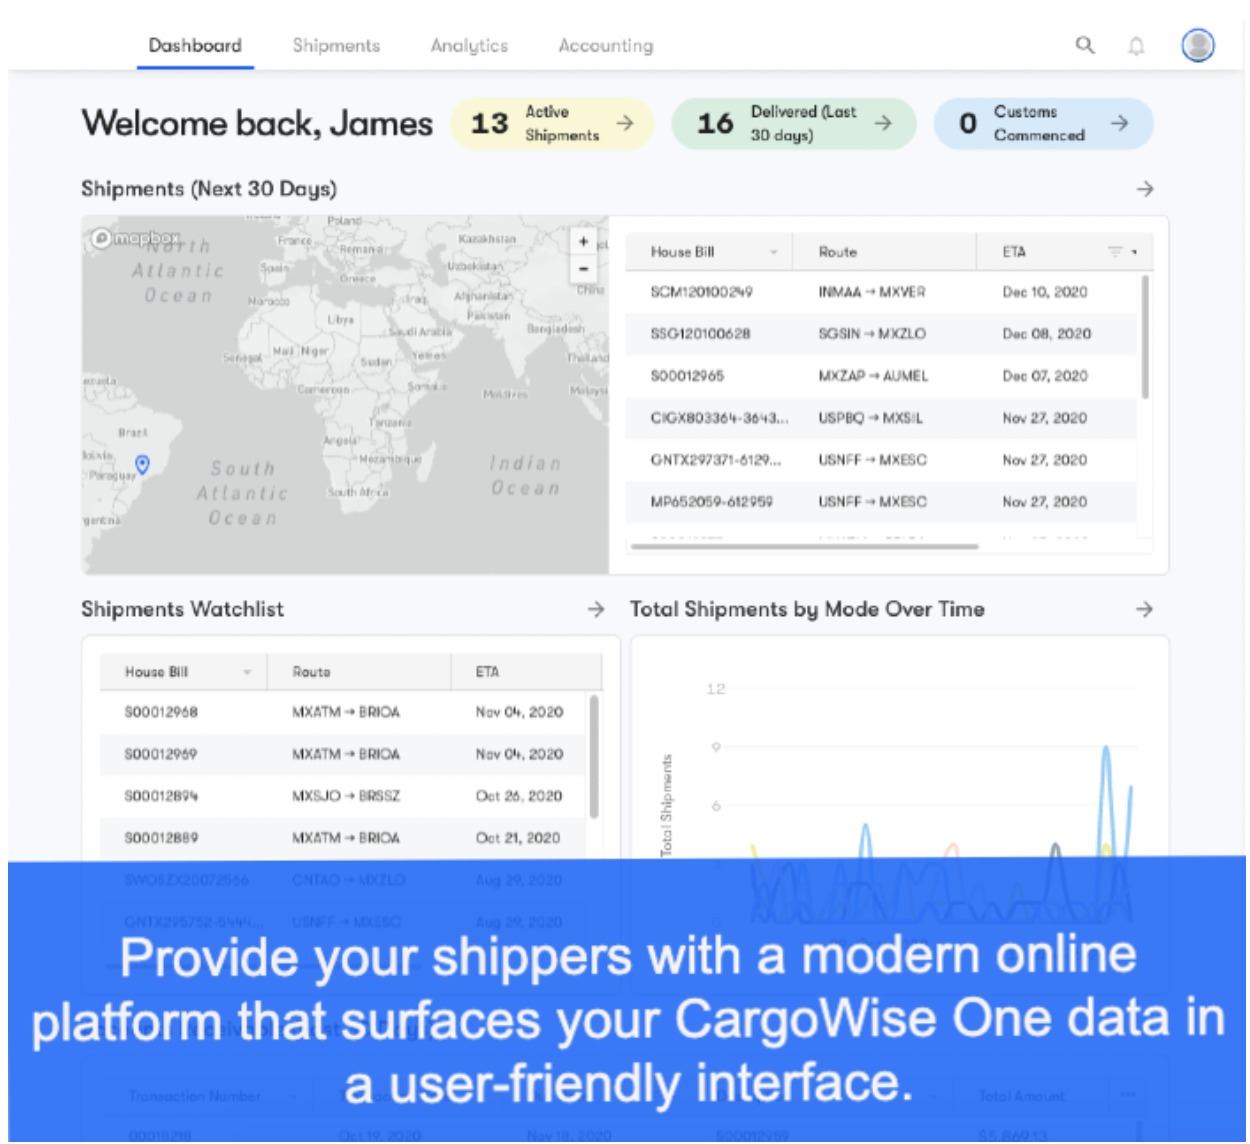
Task: Click the arrow in the Delivered (Last 30 days) pill
Action: coord(883,123)
